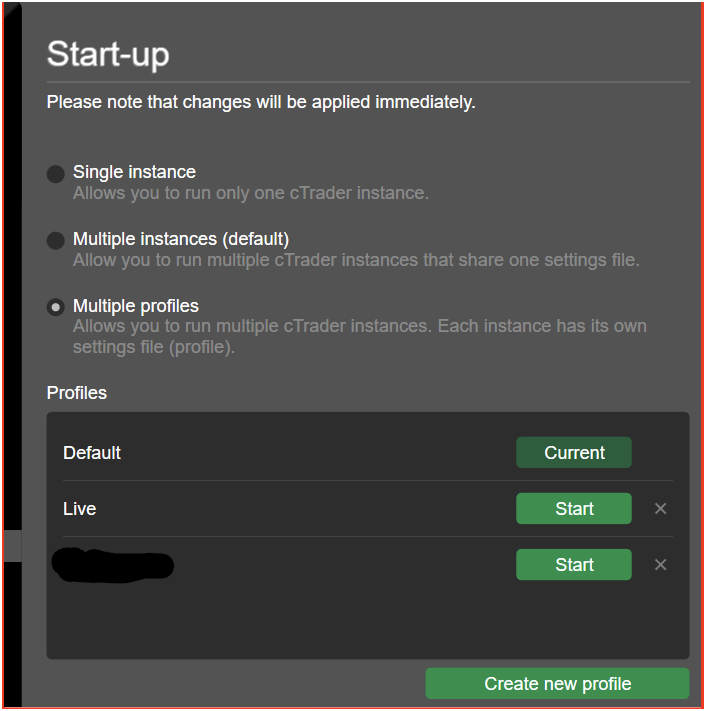Click the Current button for Default profile
The image size is (706, 711).
(574, 453)
